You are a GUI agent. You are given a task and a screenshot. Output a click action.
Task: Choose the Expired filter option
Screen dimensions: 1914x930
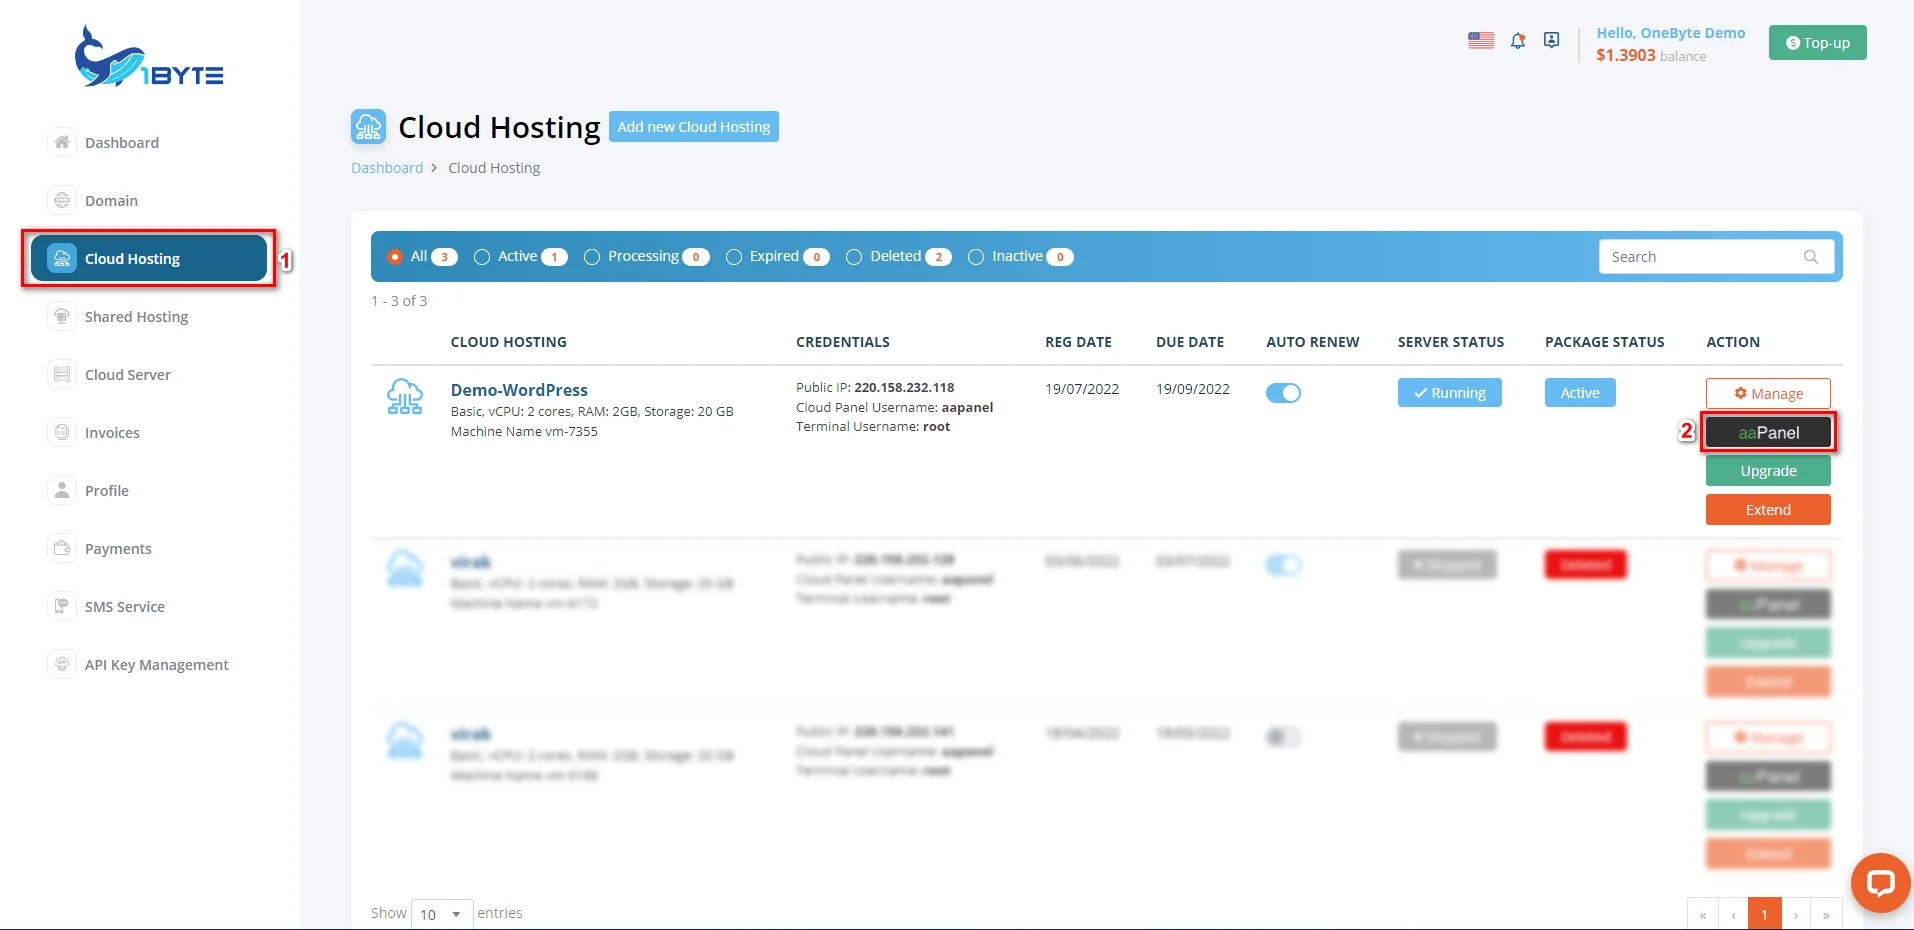(x=734, y=256)
